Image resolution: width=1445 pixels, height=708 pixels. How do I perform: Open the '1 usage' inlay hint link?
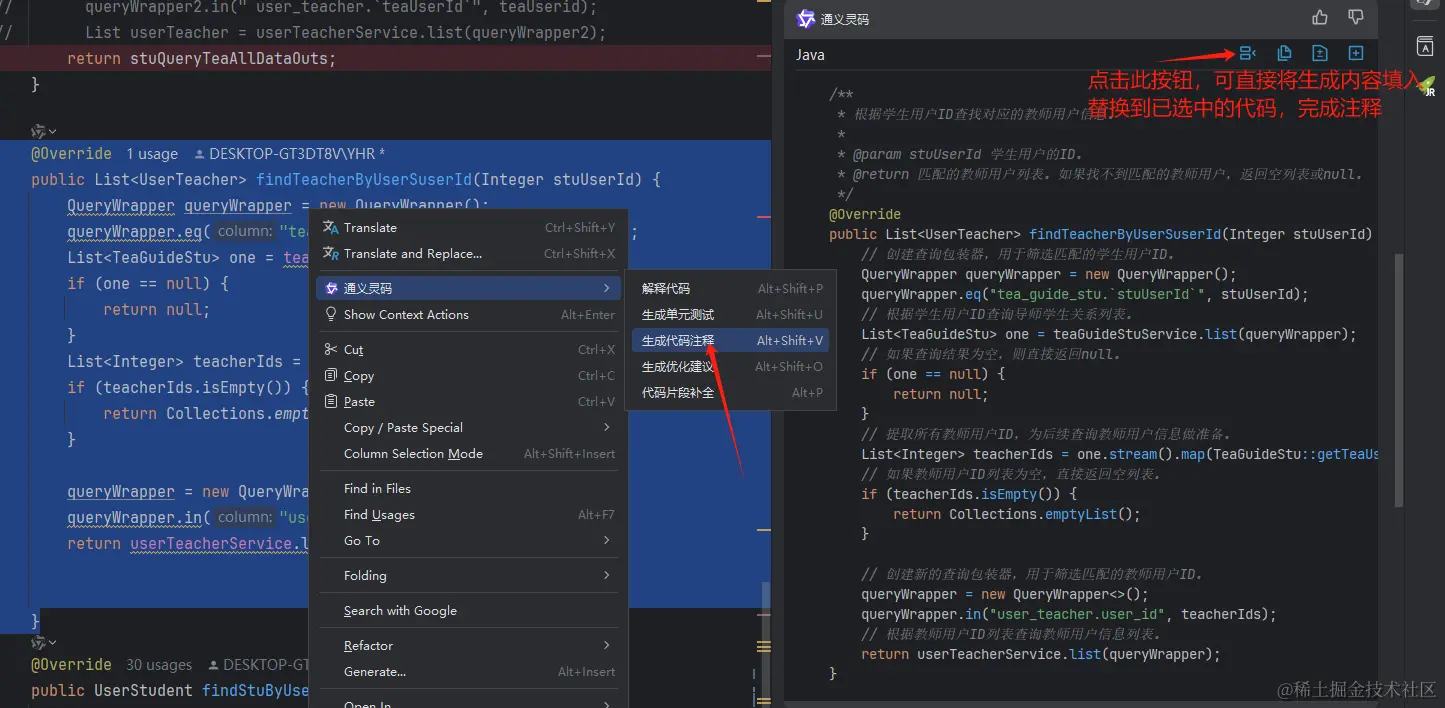coord(152,154)
